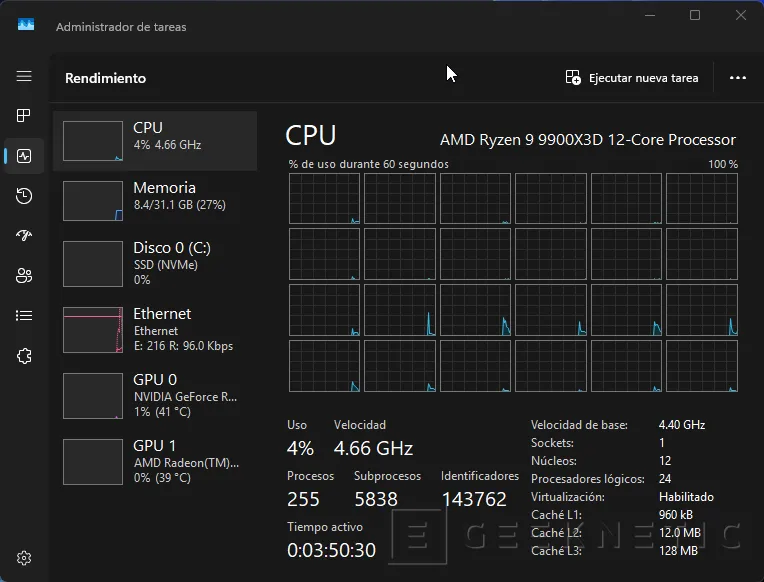Click the Velocidad 4.66 GHz value
764x582 pixels.
tap(373, 448)
